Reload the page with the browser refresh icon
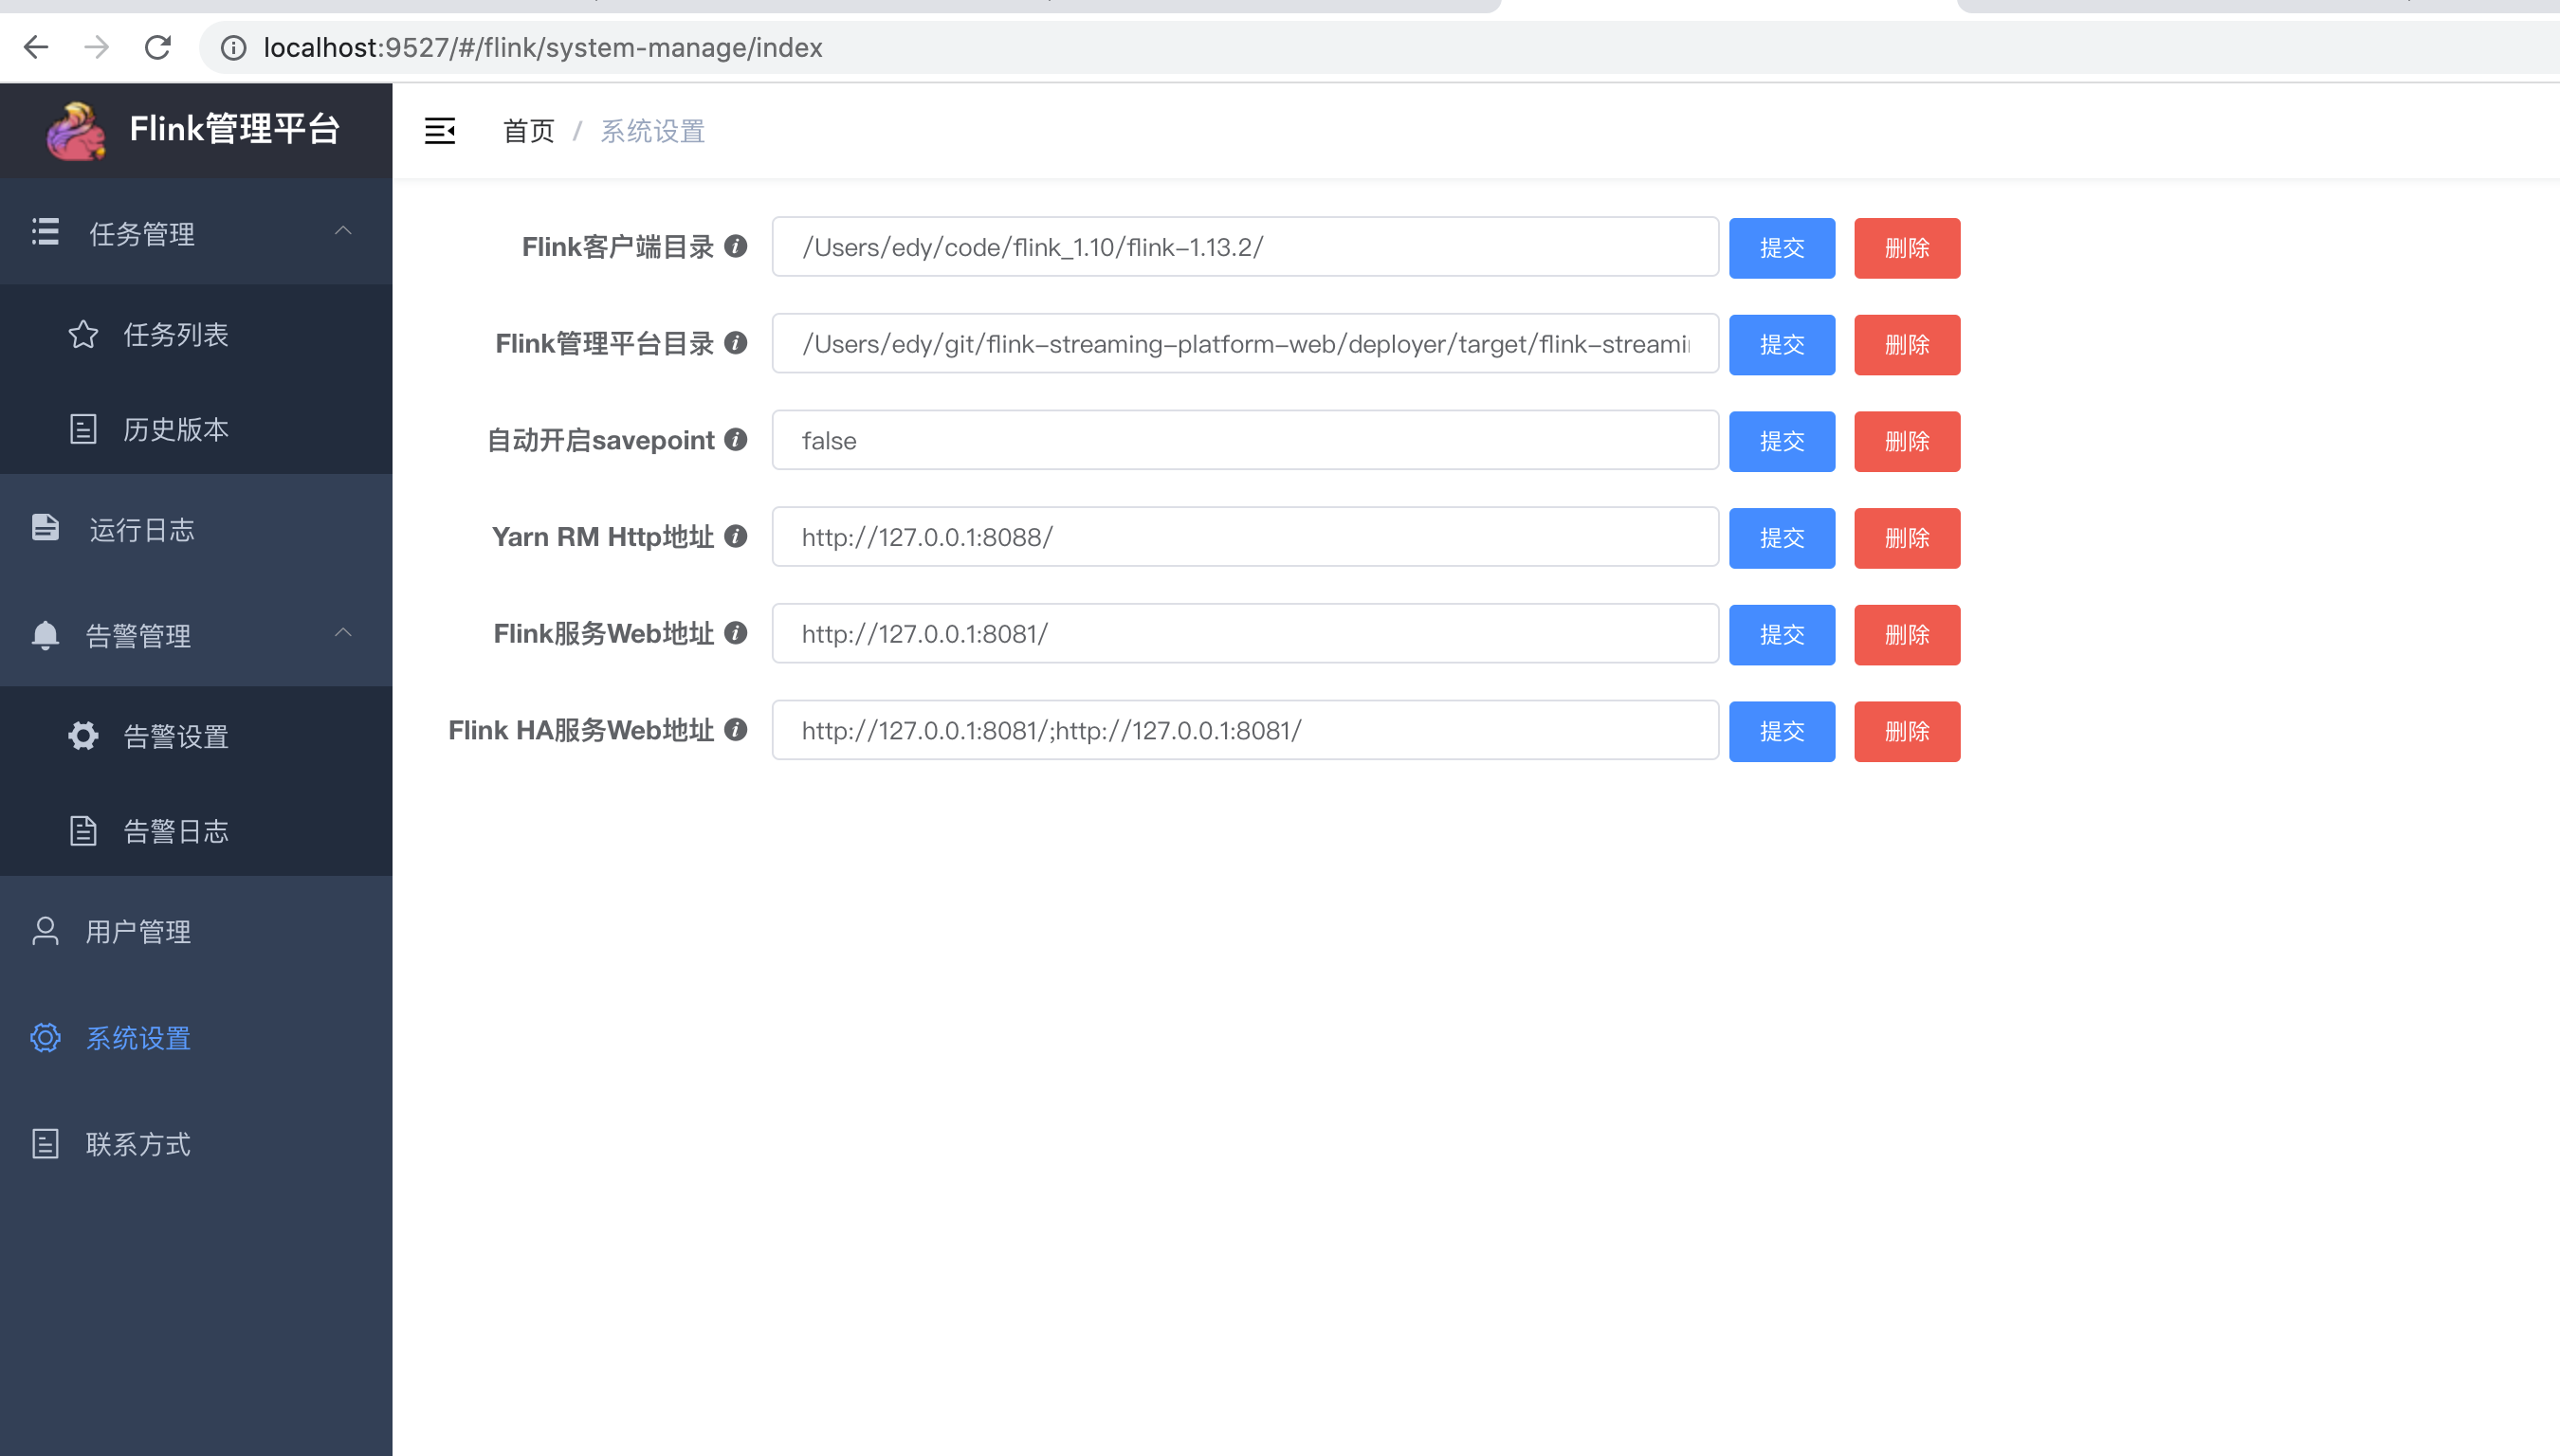 coord(158,47)
